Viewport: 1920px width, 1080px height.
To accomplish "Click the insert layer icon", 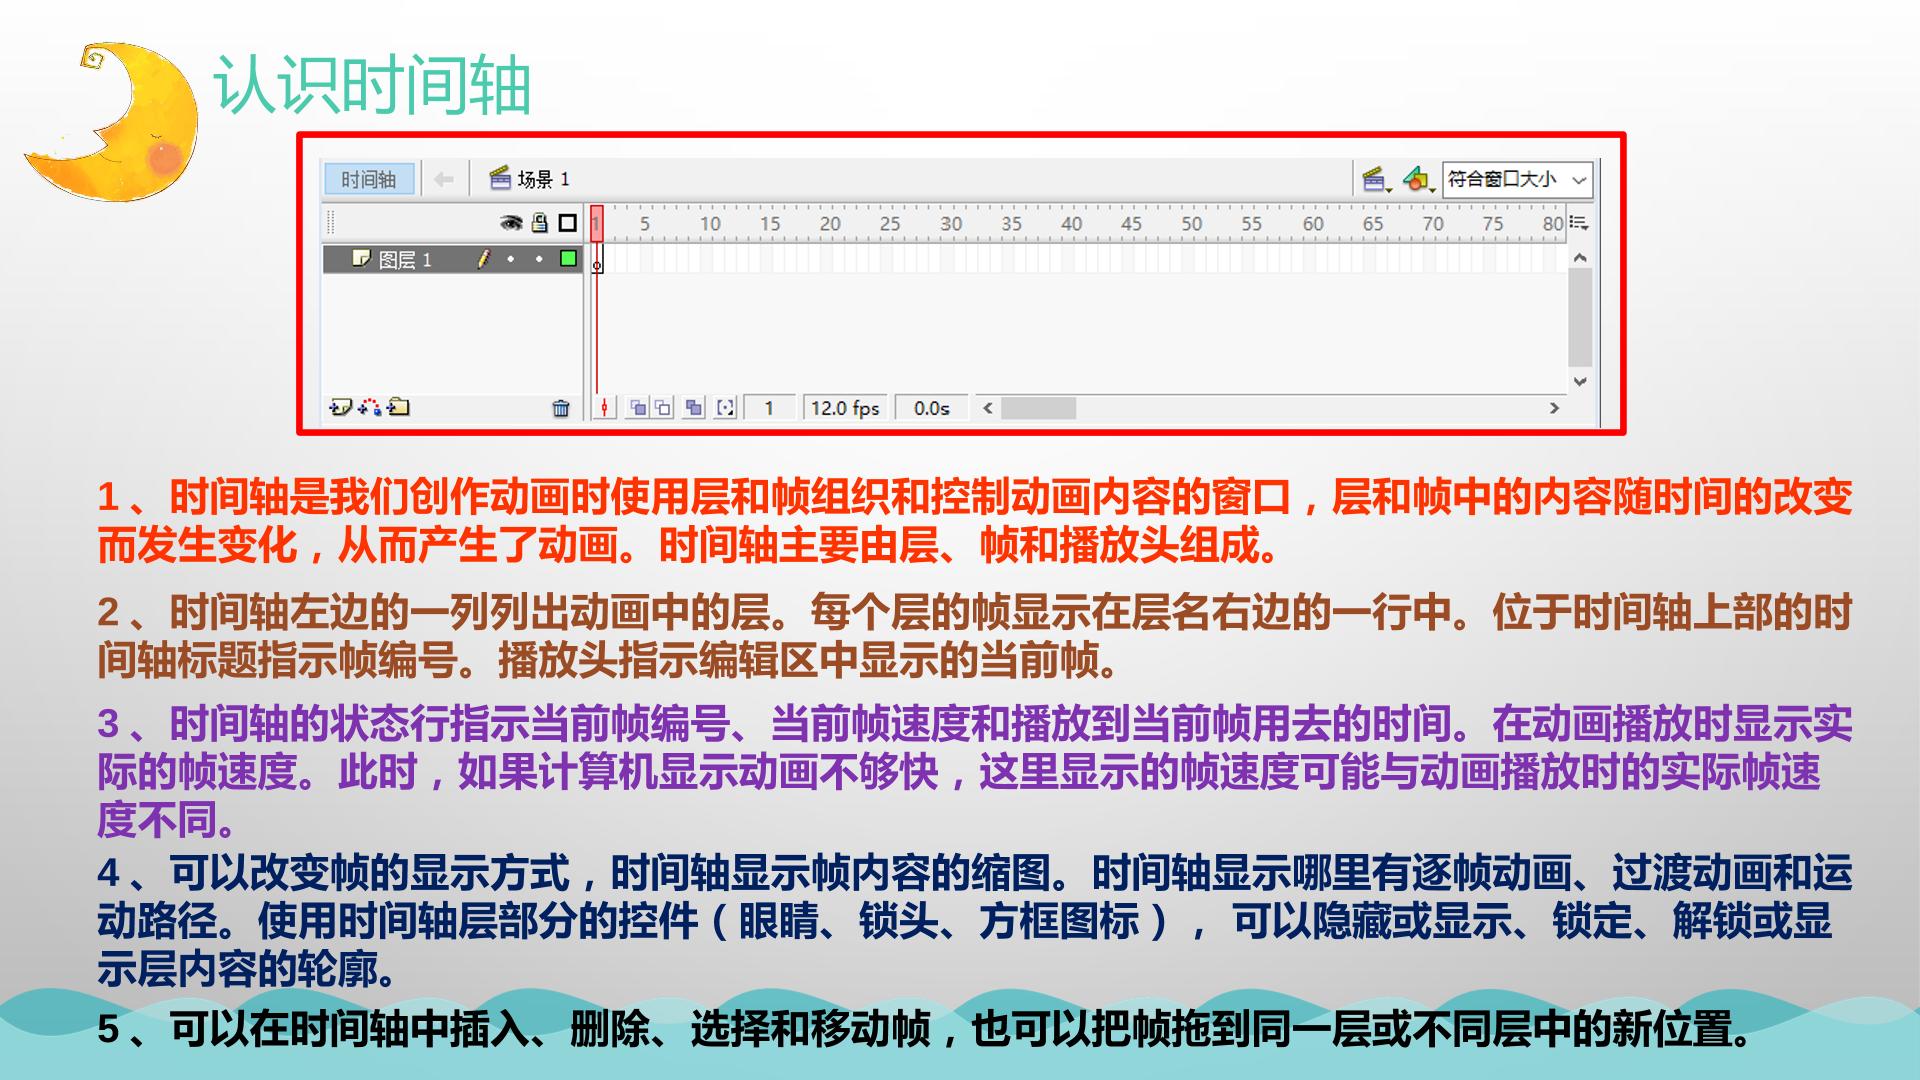I will [x=340, y=407].
